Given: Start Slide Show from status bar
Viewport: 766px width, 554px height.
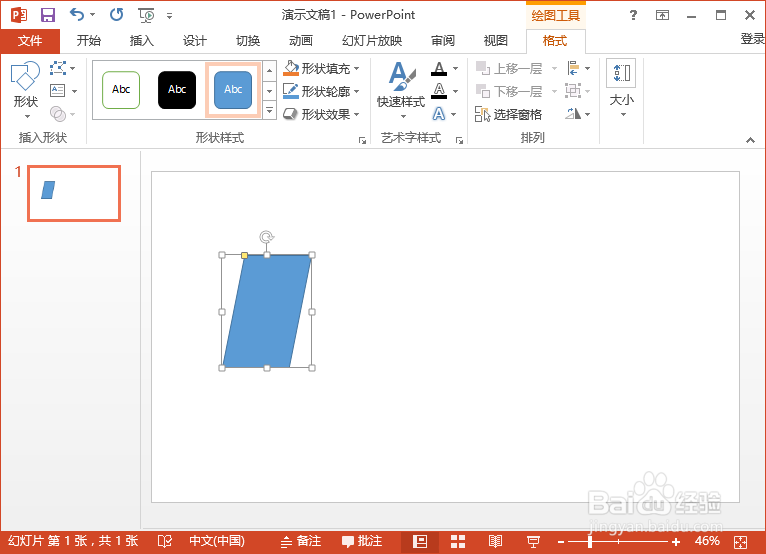Looking at the screenshot, I should [533, 541].
